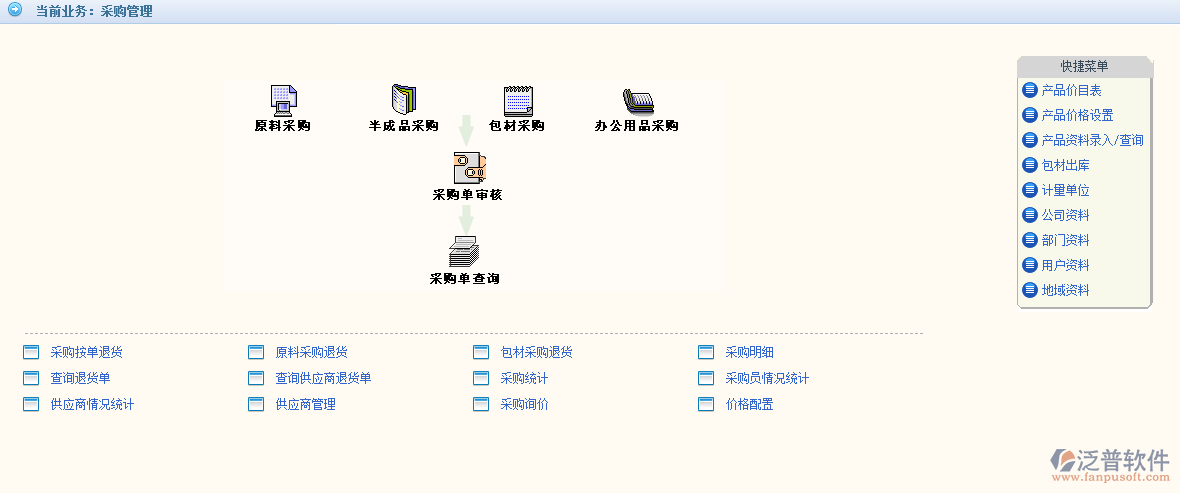Click the 快捷菜单 panel header
1180x493 pixels.
click(x=1084, y=67)
